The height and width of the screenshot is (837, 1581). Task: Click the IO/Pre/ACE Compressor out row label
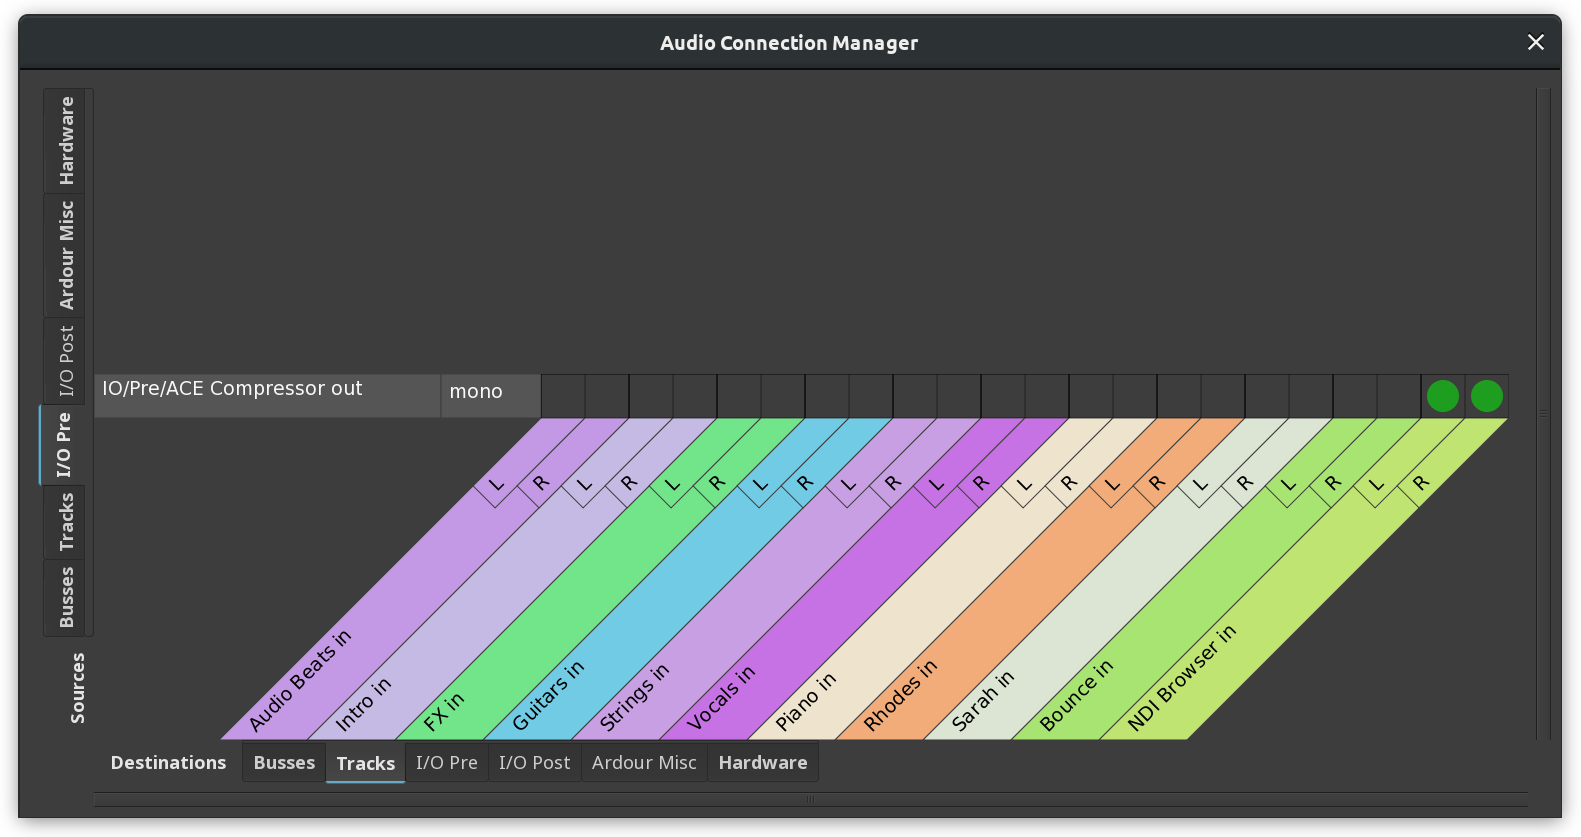(267, 396)
